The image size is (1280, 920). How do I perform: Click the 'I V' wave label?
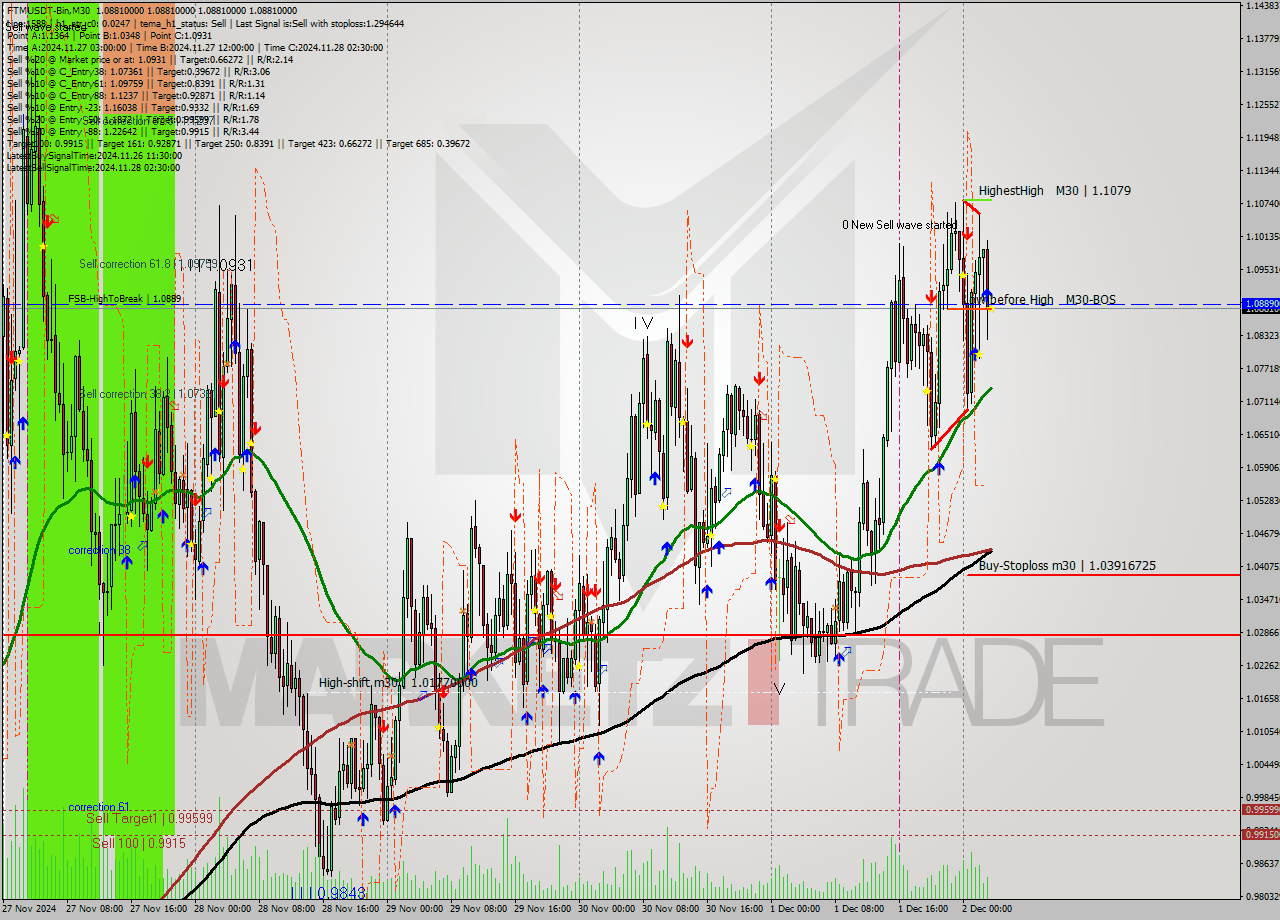pyautogui.click(x=643, y=322)
